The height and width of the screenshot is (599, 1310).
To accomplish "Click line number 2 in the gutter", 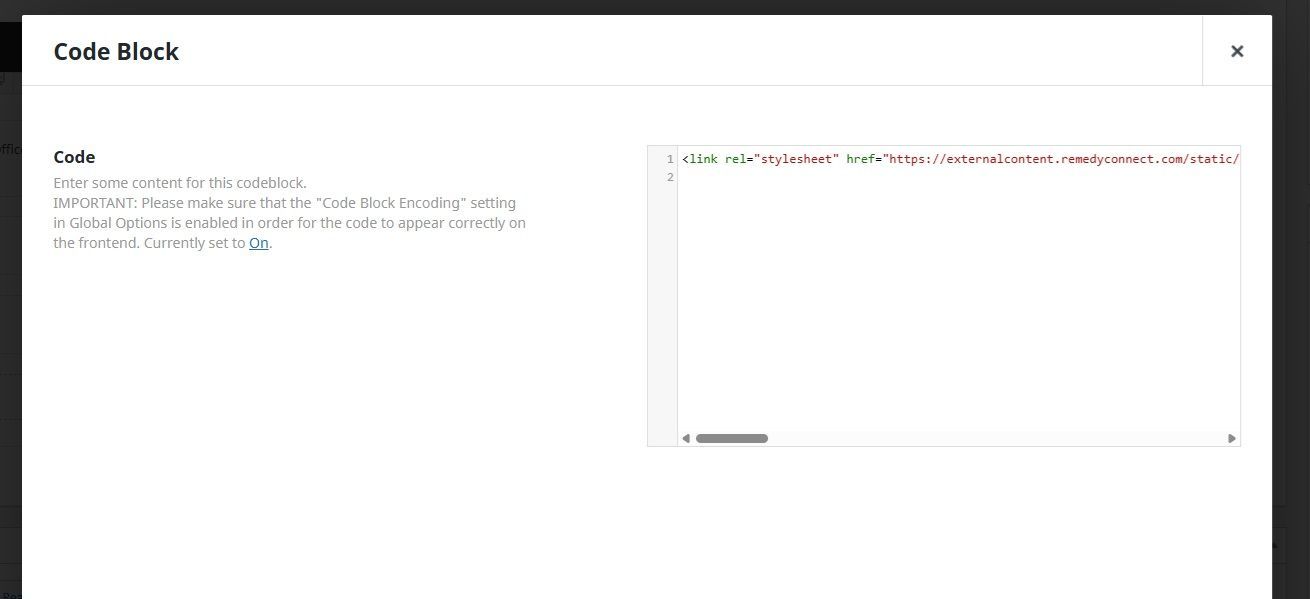I will click(x=668, y=175).
